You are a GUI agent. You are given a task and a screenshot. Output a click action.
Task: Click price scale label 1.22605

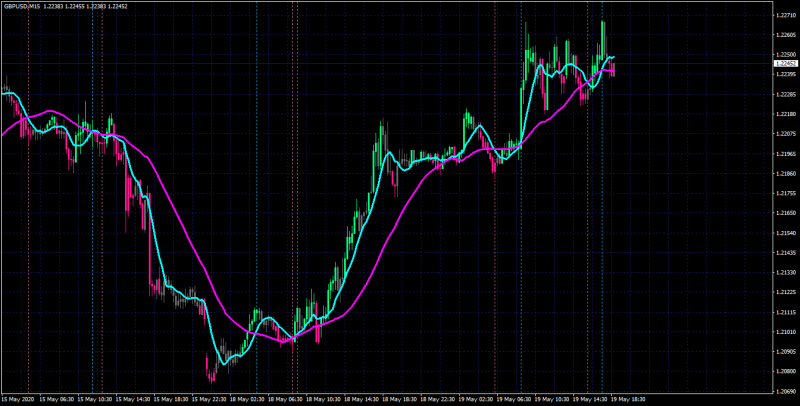(x=785, y=35)
